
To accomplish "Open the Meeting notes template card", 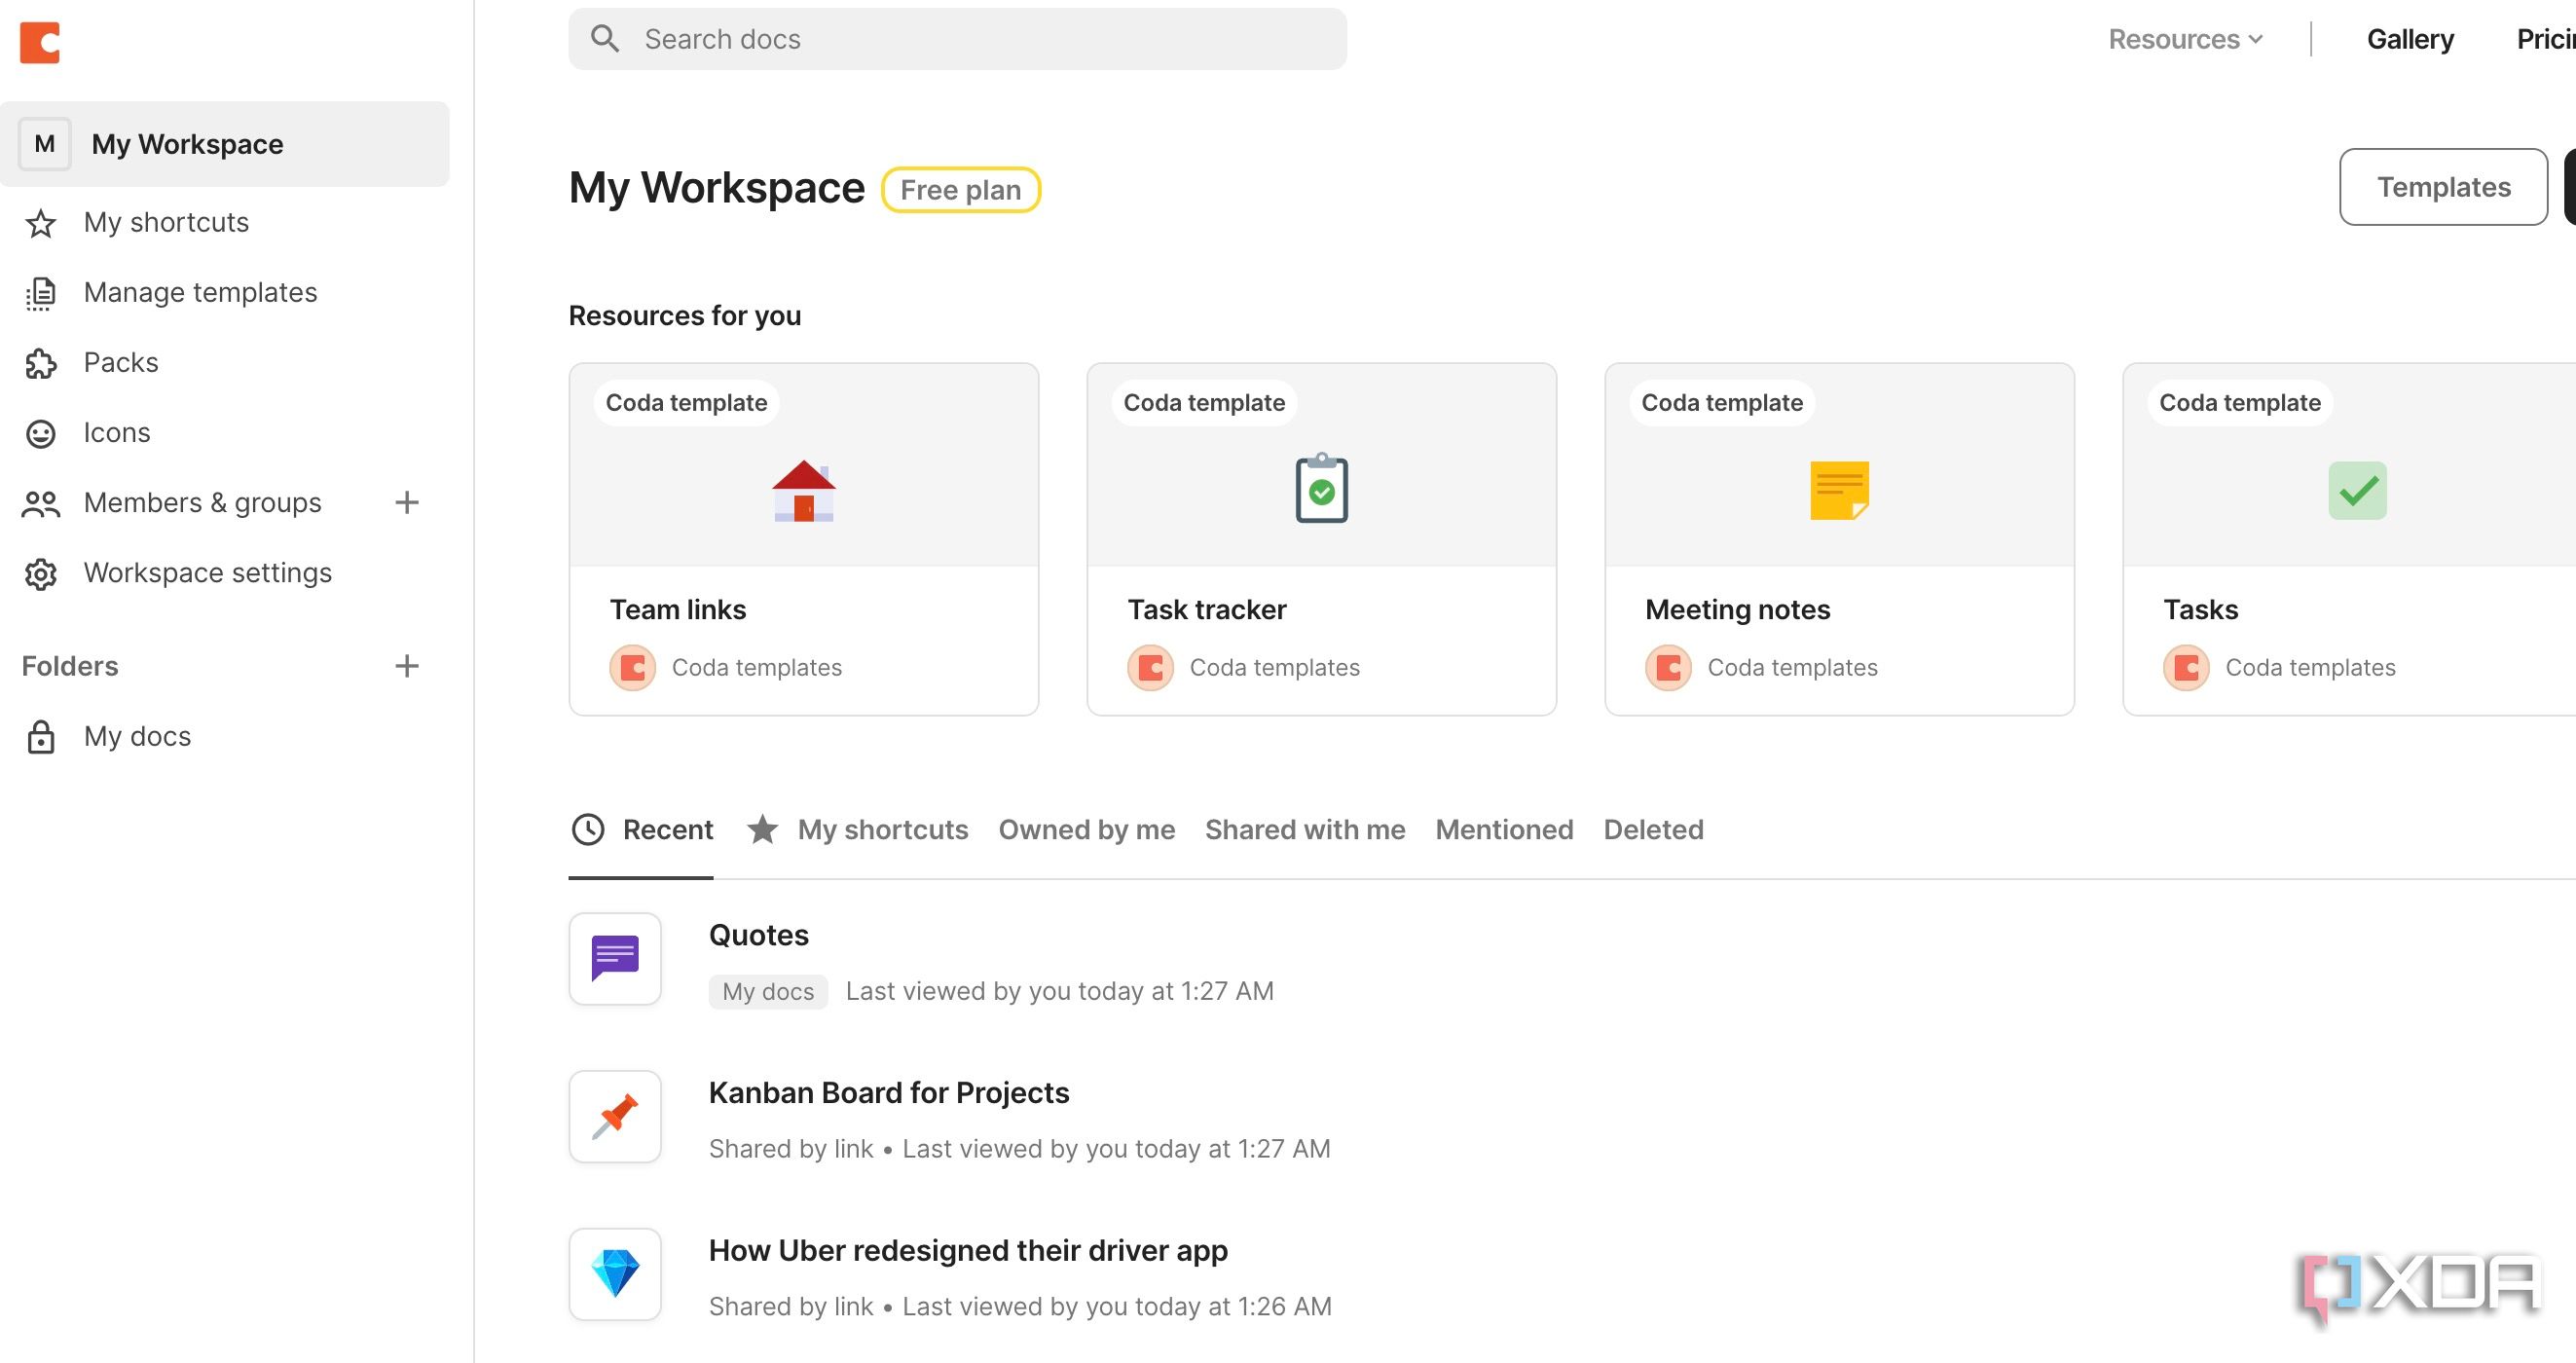I will pos(1840,539).
